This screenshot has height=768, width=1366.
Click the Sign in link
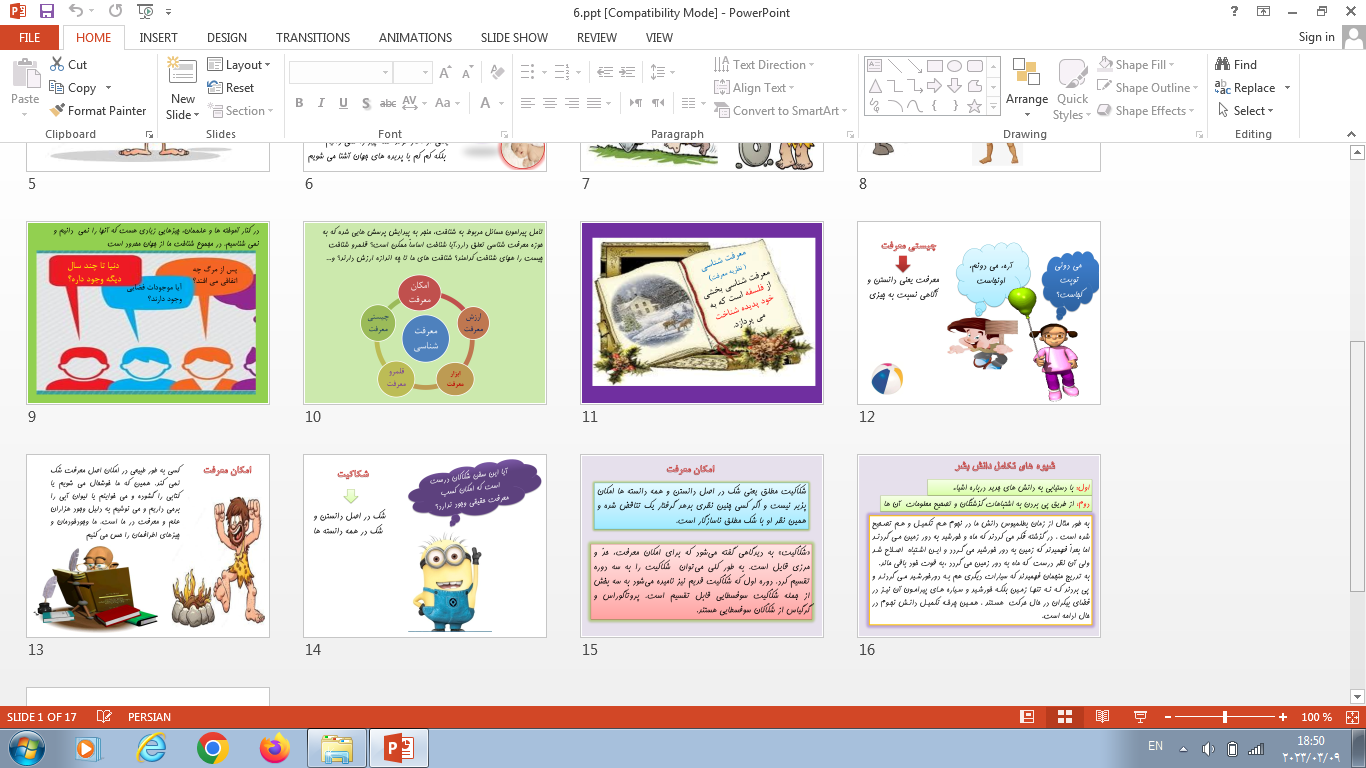1316,37
